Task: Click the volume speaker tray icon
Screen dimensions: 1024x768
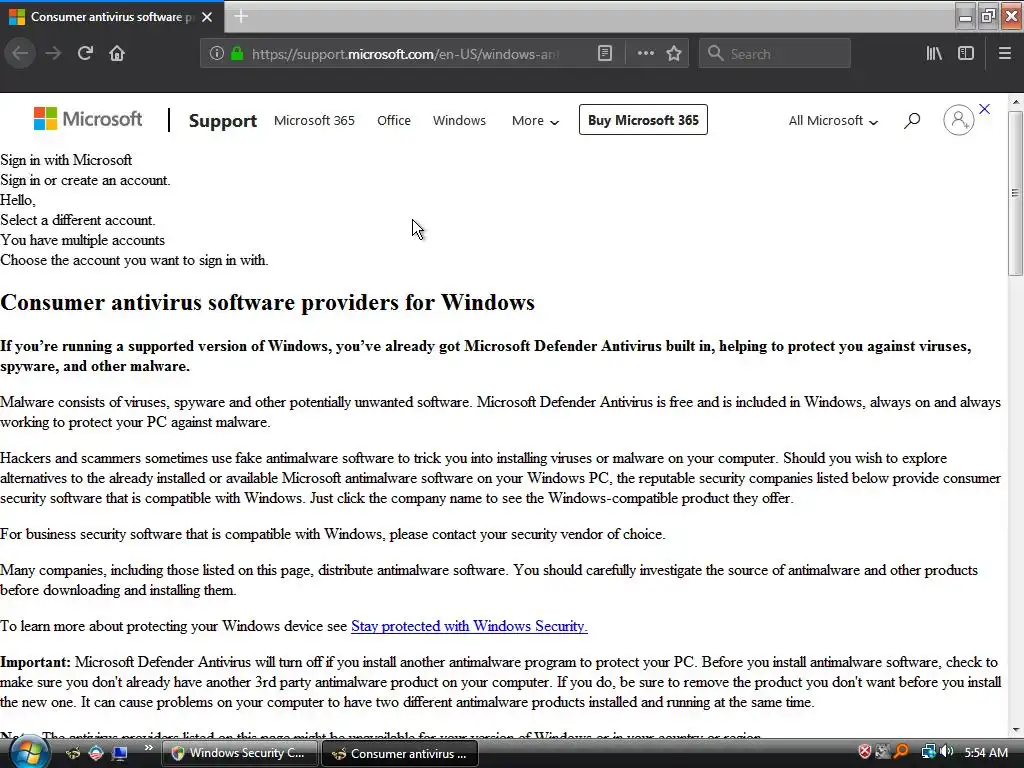Action: point(947,752)
